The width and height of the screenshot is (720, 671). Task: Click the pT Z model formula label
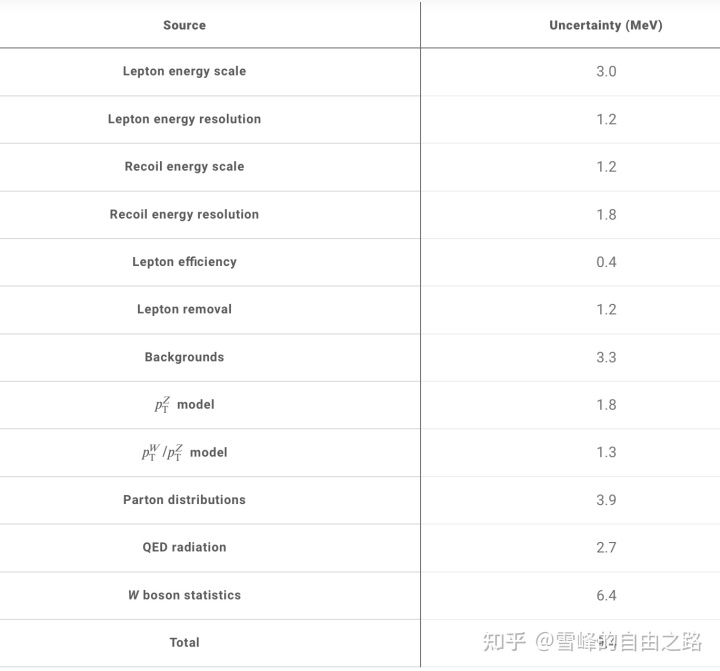click(184, 405)
